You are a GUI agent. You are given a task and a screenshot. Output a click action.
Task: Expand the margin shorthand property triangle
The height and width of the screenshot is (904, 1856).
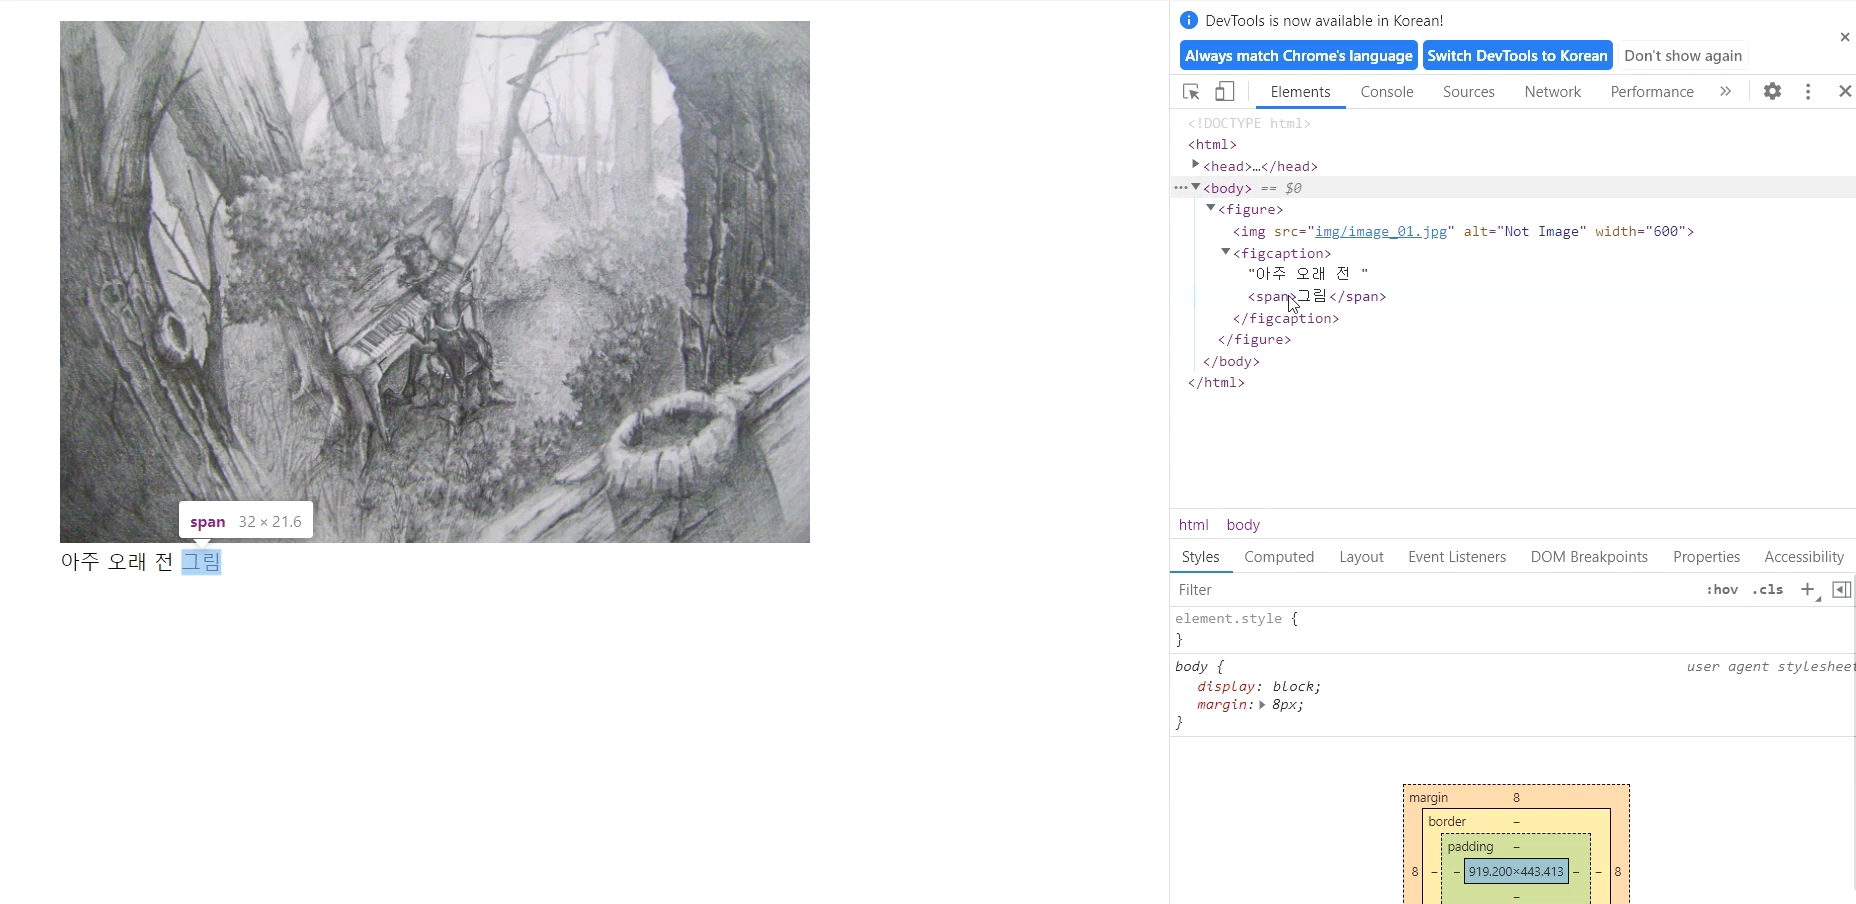(1262, 705)
